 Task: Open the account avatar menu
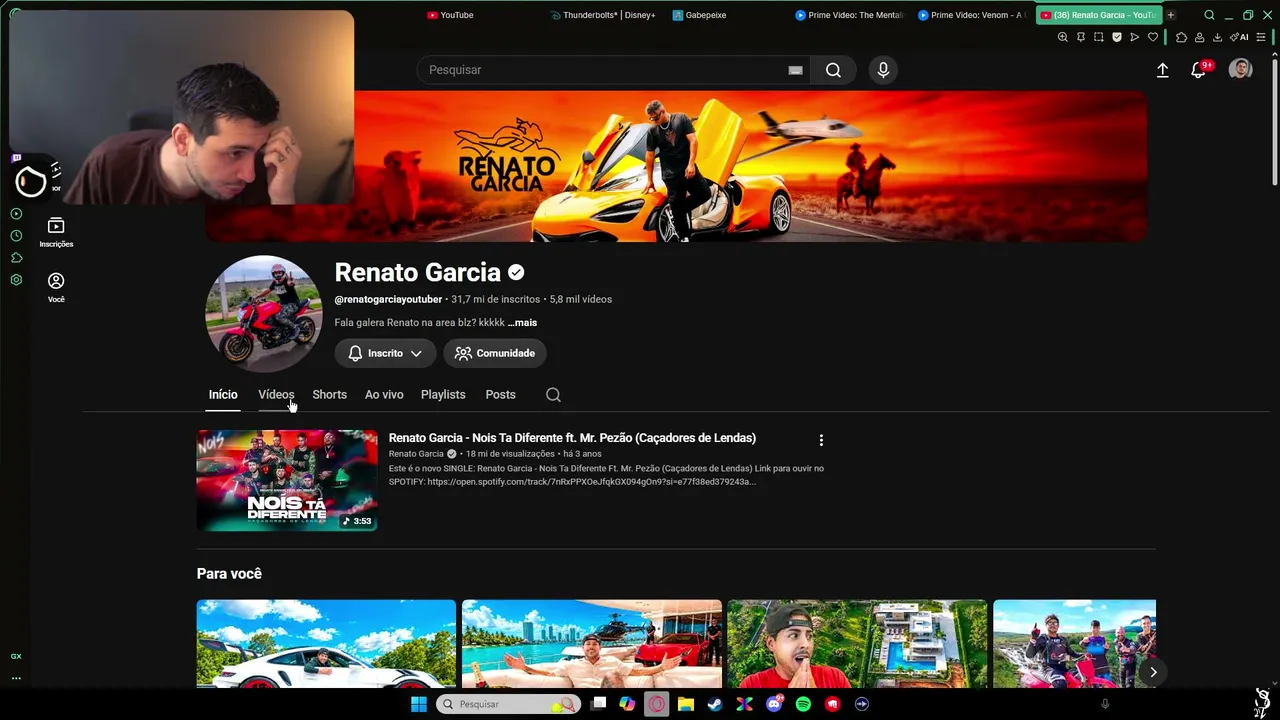point(1240,69)
